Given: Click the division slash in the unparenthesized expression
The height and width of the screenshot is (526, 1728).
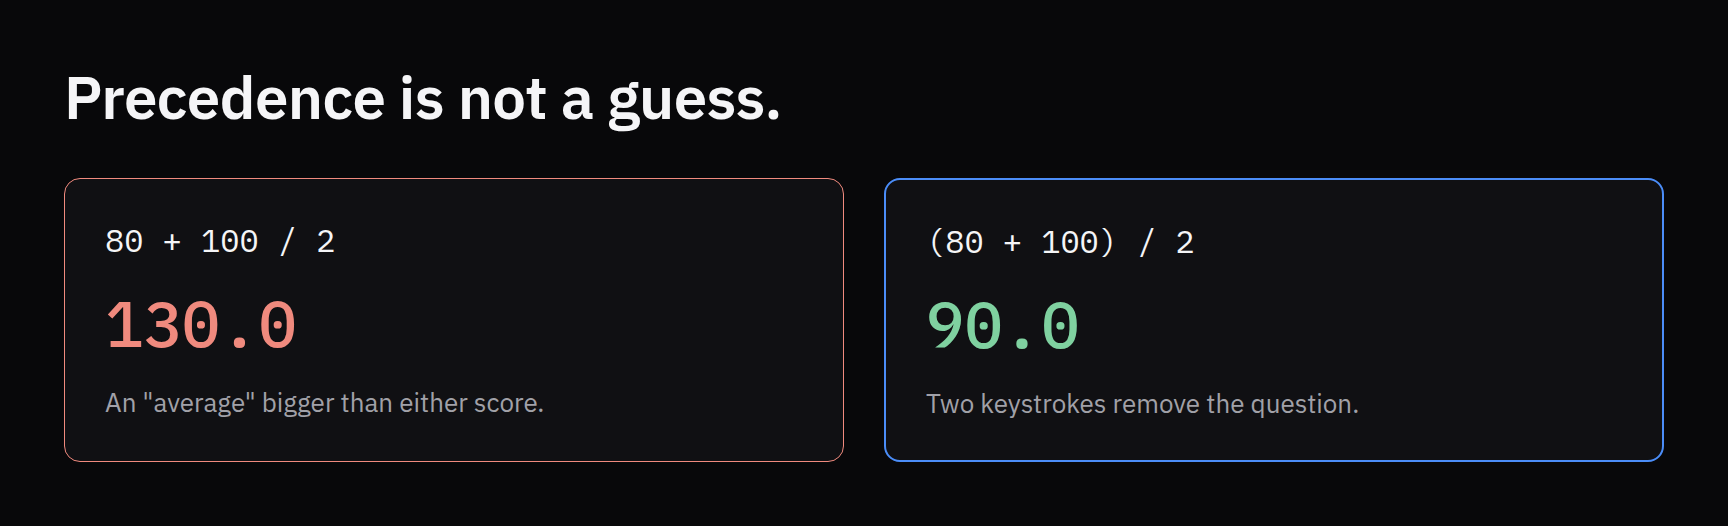Looking at the screenshot, I should [287, 241].
